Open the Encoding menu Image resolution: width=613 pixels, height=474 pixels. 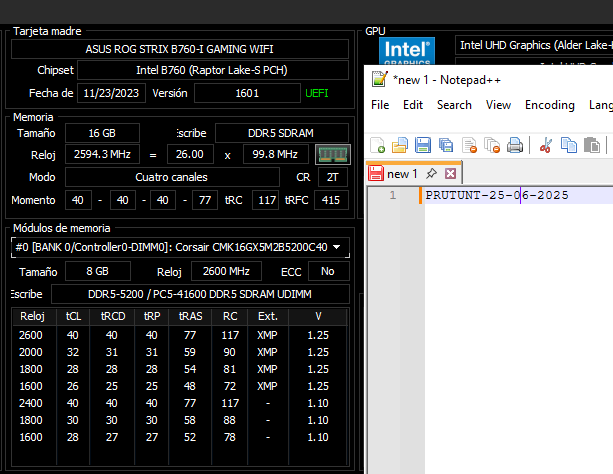[550, 105]
